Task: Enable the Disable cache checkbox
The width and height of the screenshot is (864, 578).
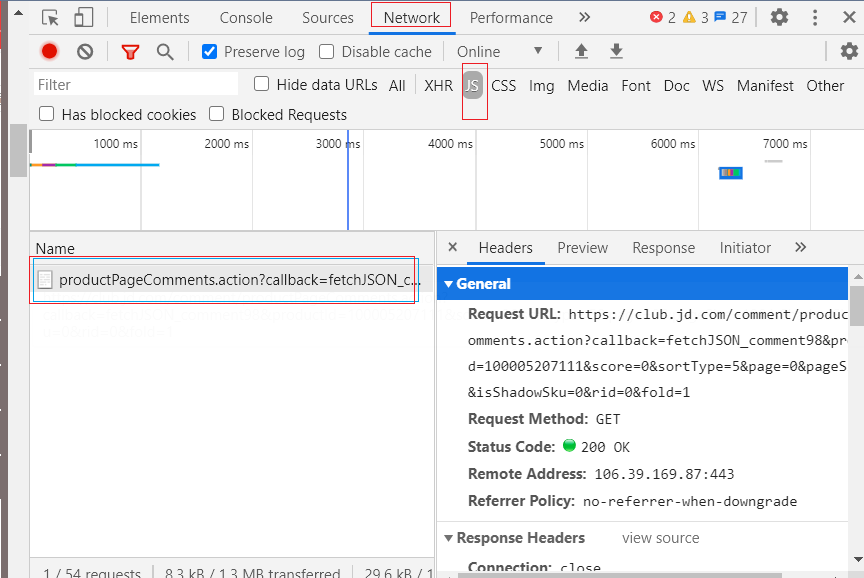Action: pos(327,52)
